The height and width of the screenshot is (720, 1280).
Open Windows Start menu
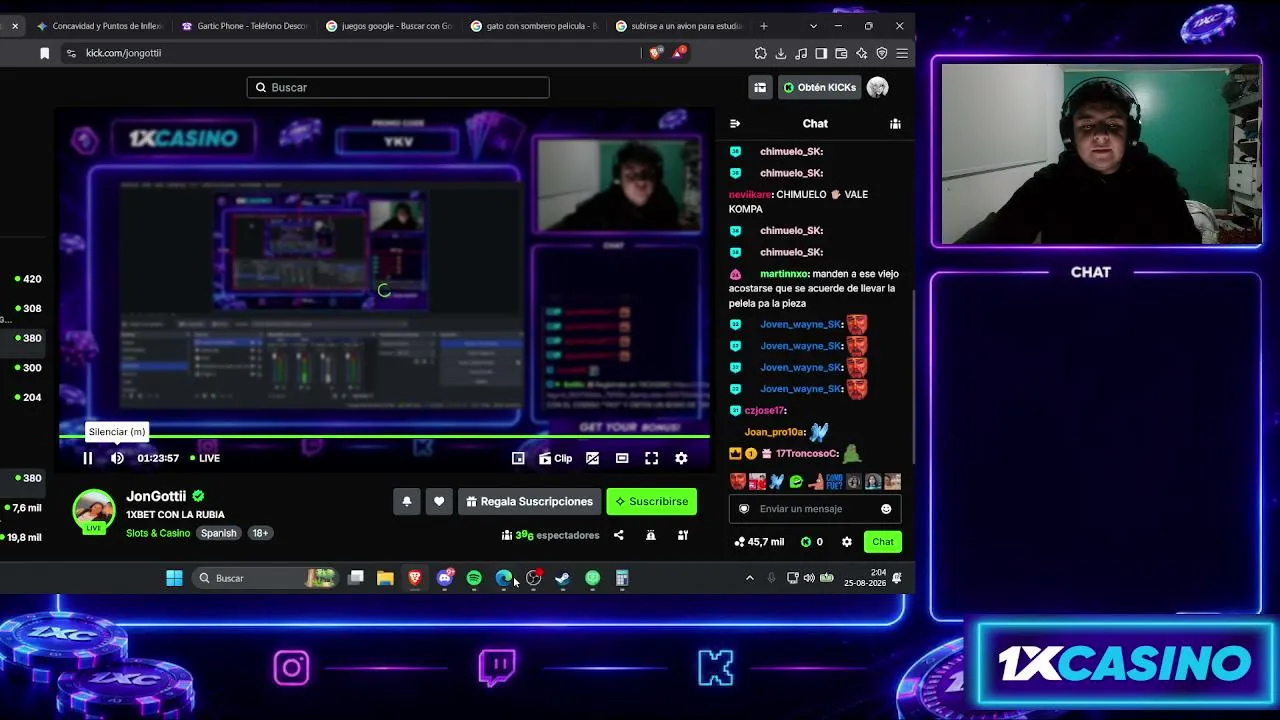tap(174, 578)
